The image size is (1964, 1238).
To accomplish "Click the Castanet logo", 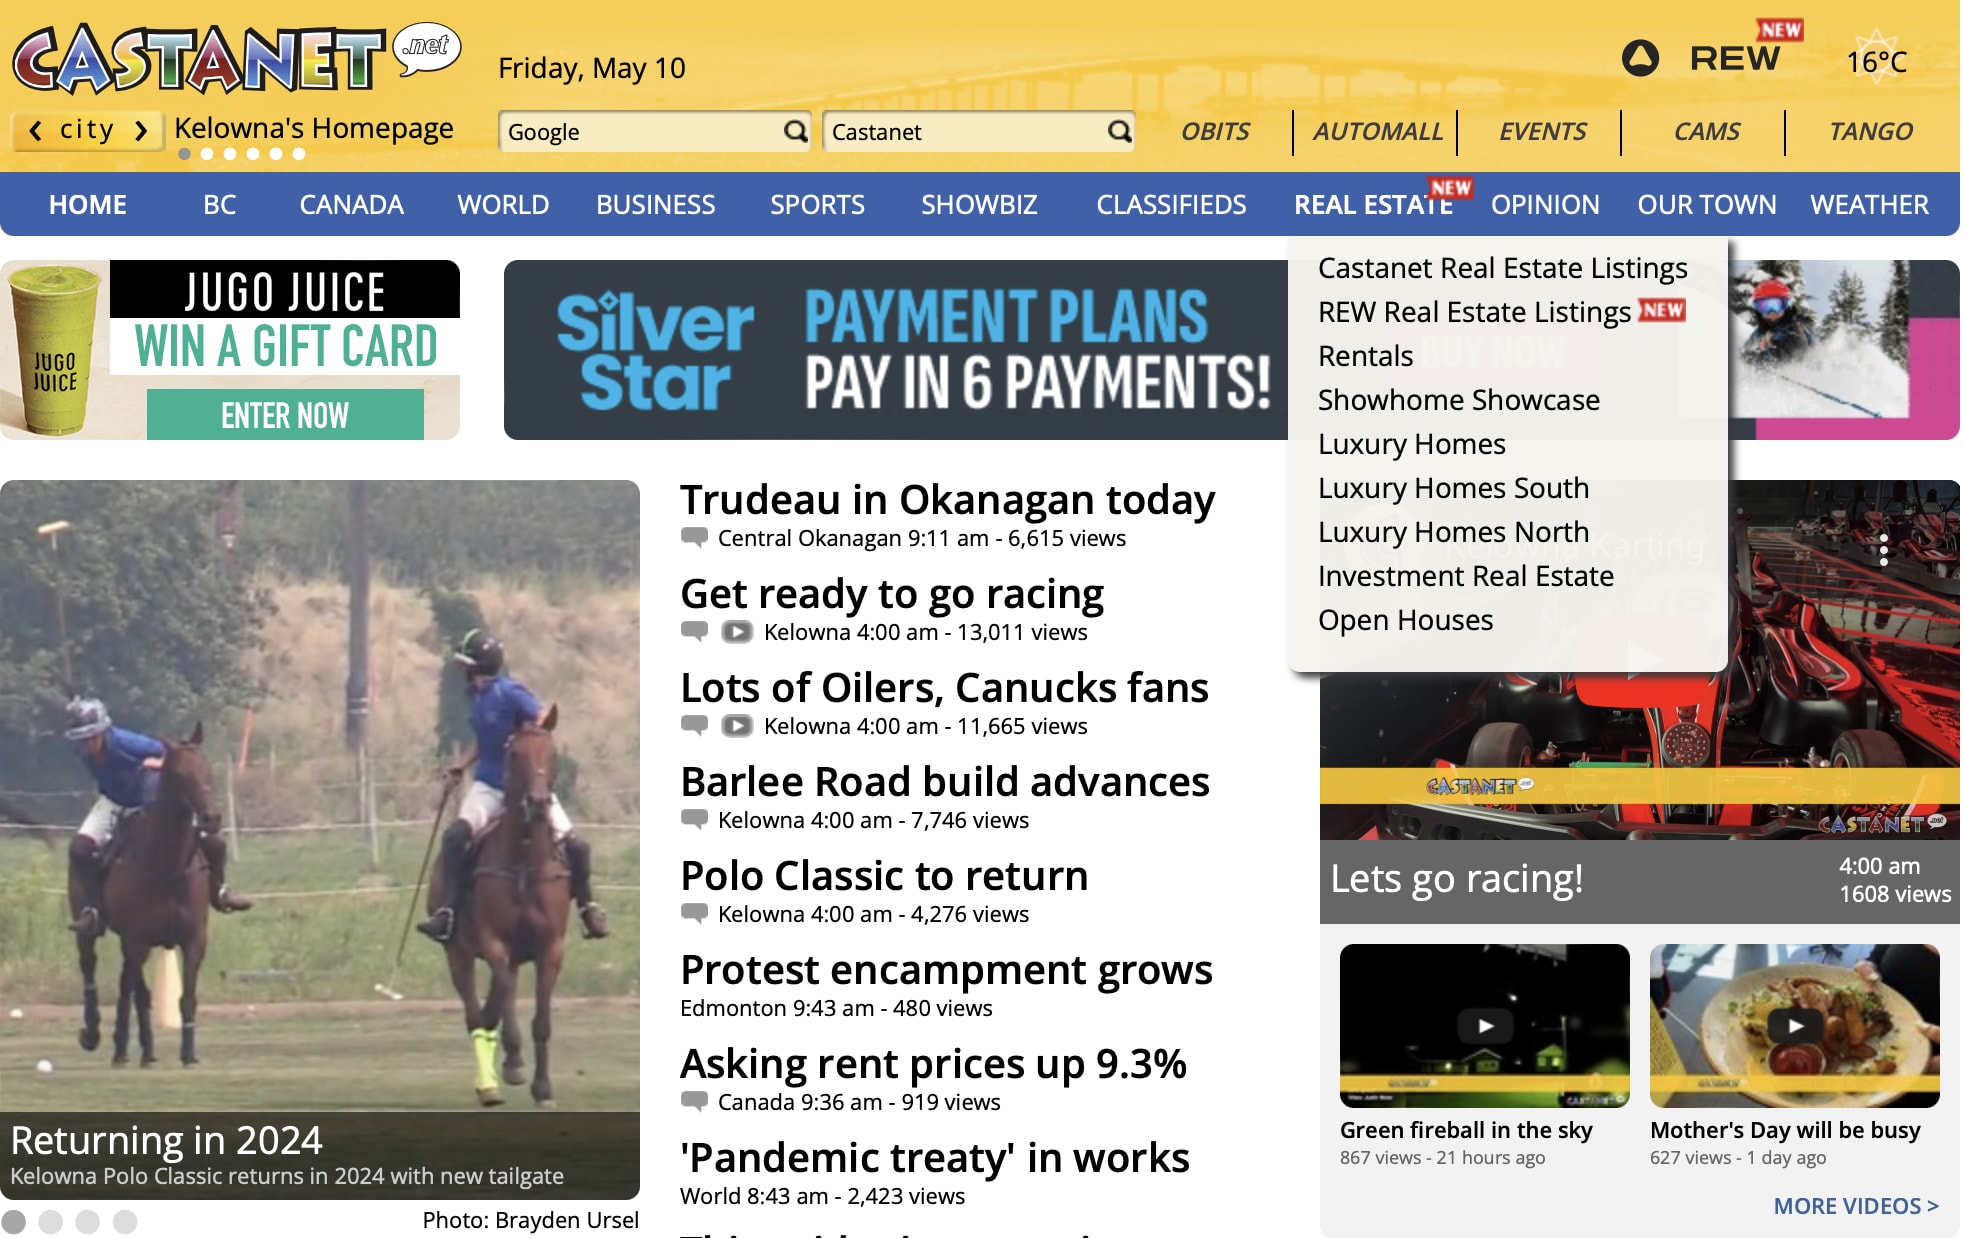I will [236, 59].
